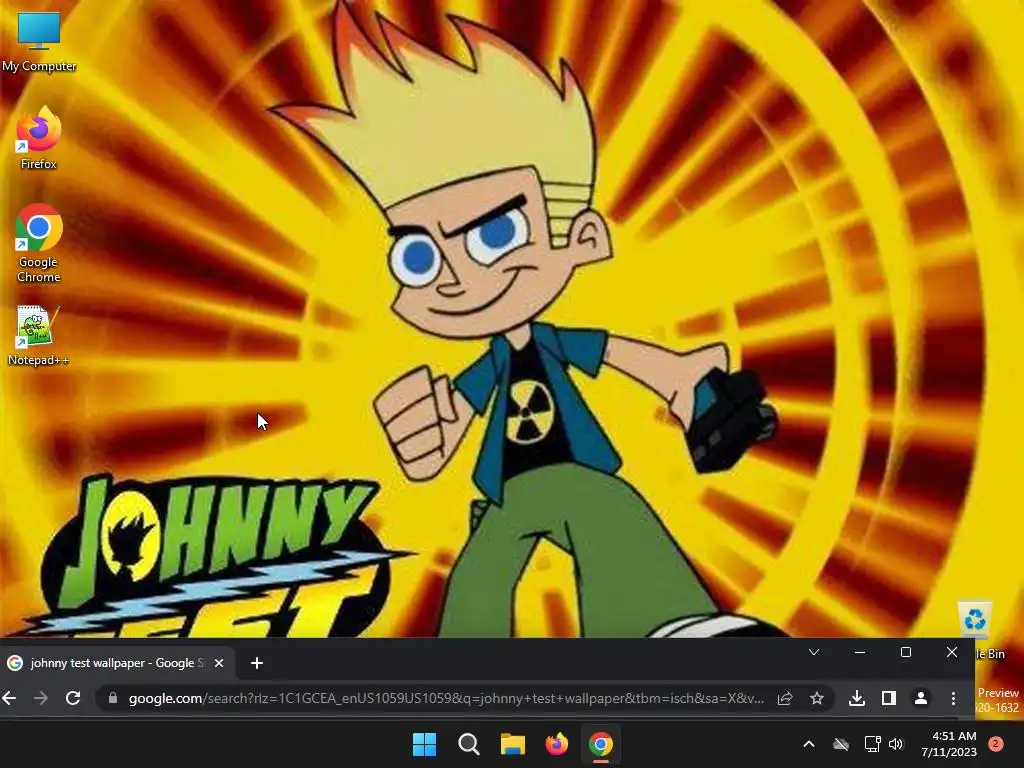Open the Recycle Bin desktop icon
The image size is (1024, 768).
[977, 628]
